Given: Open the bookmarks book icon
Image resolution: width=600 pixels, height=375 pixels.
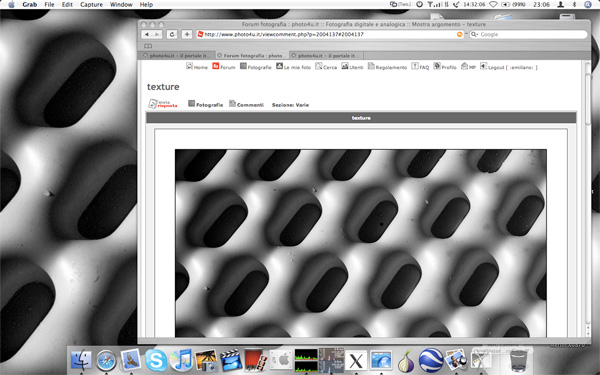Looking at the screenshot, I should [x=148, y=46].
